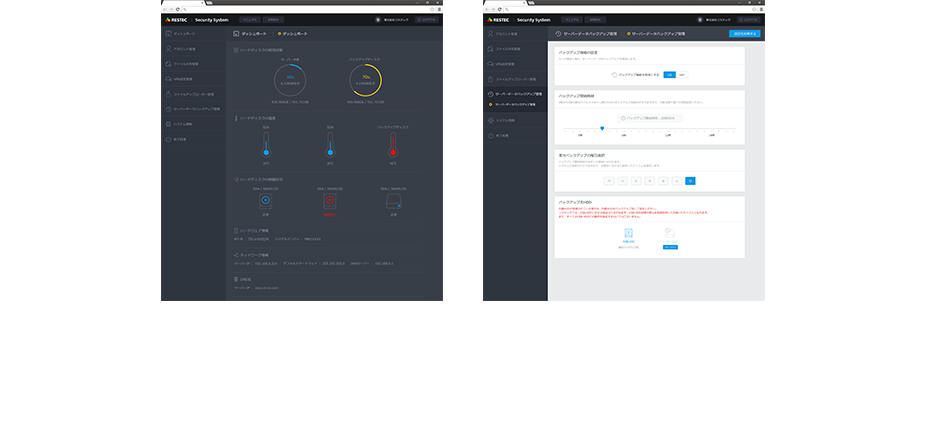Click the blue save settings button in right window

click(x=744, y=34)
